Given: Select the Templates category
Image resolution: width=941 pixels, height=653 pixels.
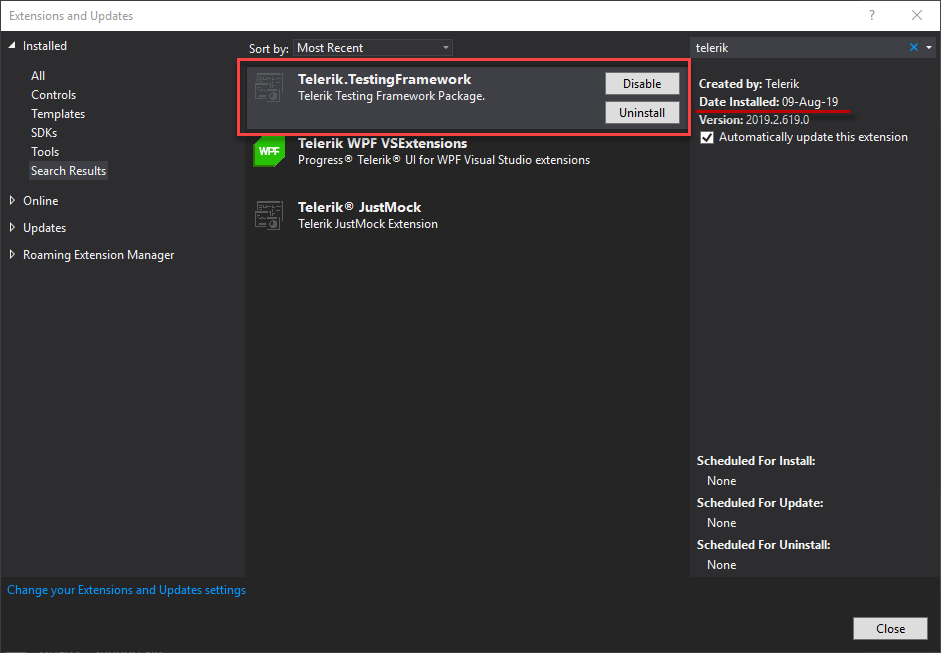Looking at the screenshot, I should point(58,114).
